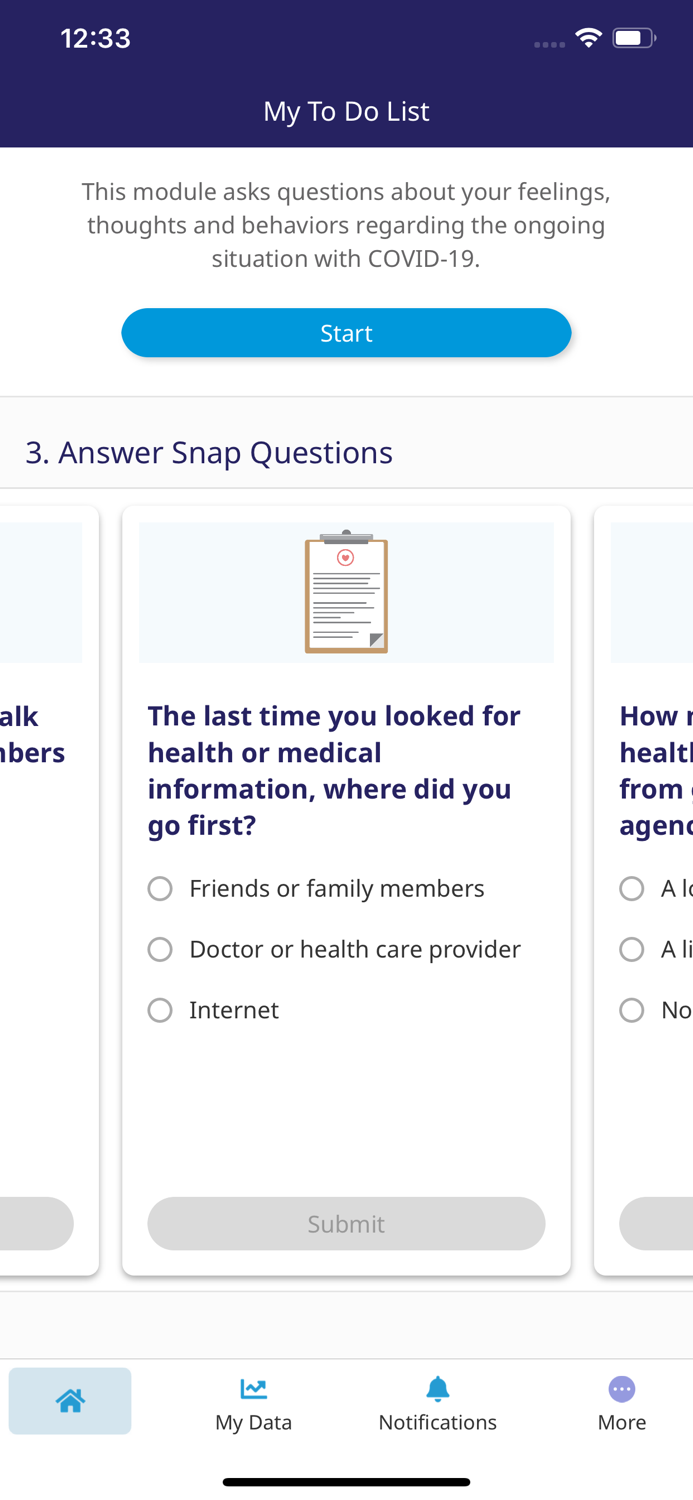Go to the Home tab icon
Screen dimensions: 693x1500
click(70, 1400)
